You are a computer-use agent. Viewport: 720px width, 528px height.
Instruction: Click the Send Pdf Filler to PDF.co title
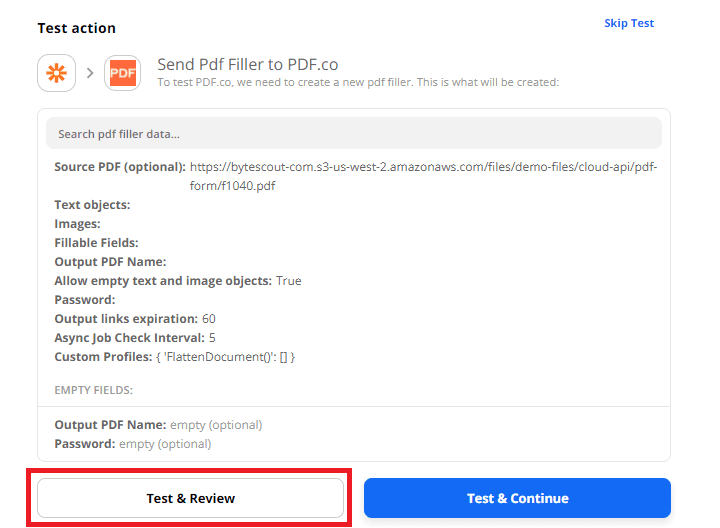(x=262, y=65)
